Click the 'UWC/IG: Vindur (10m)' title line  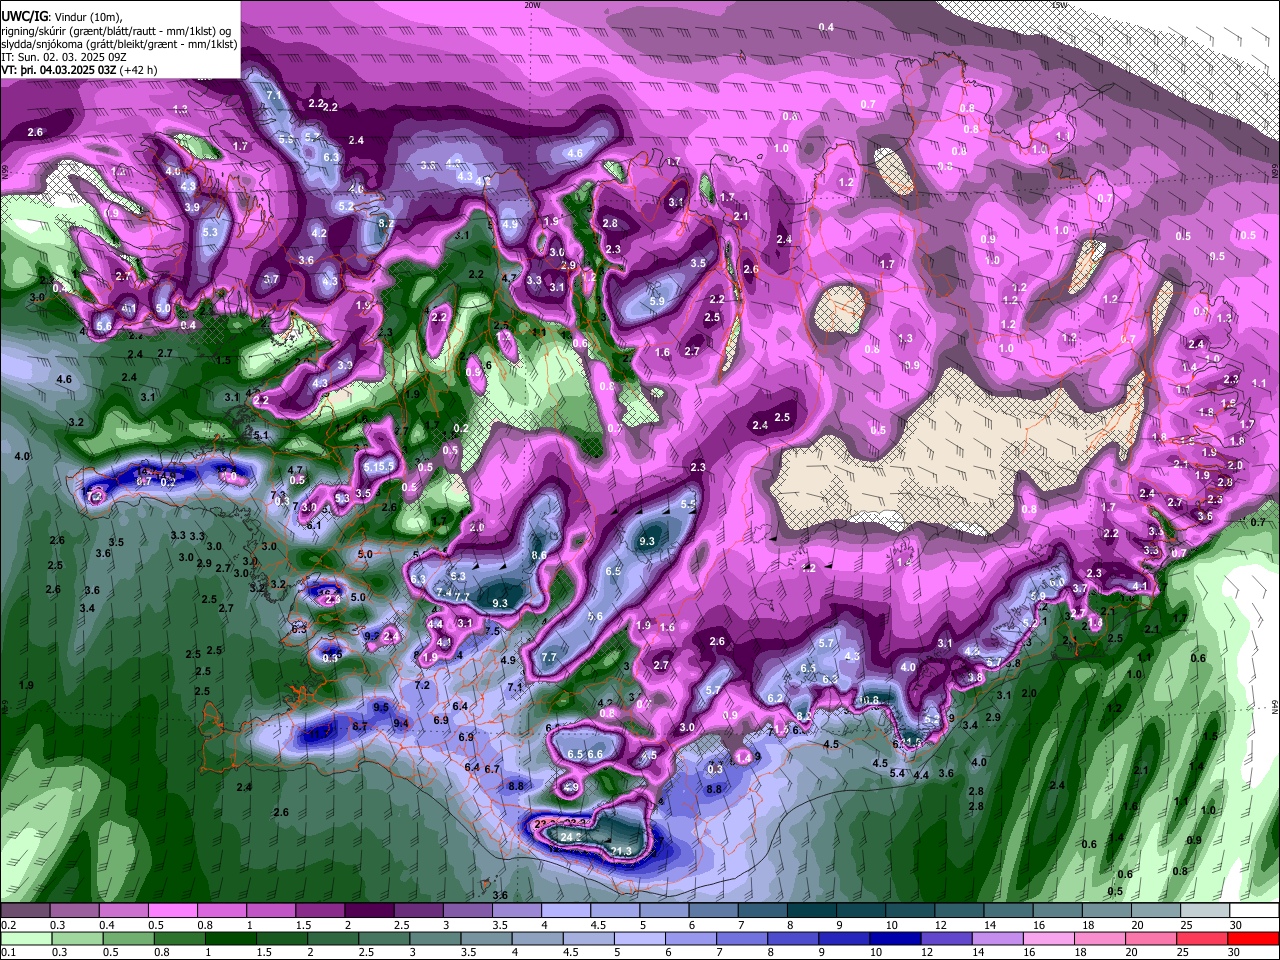[61, 17]
